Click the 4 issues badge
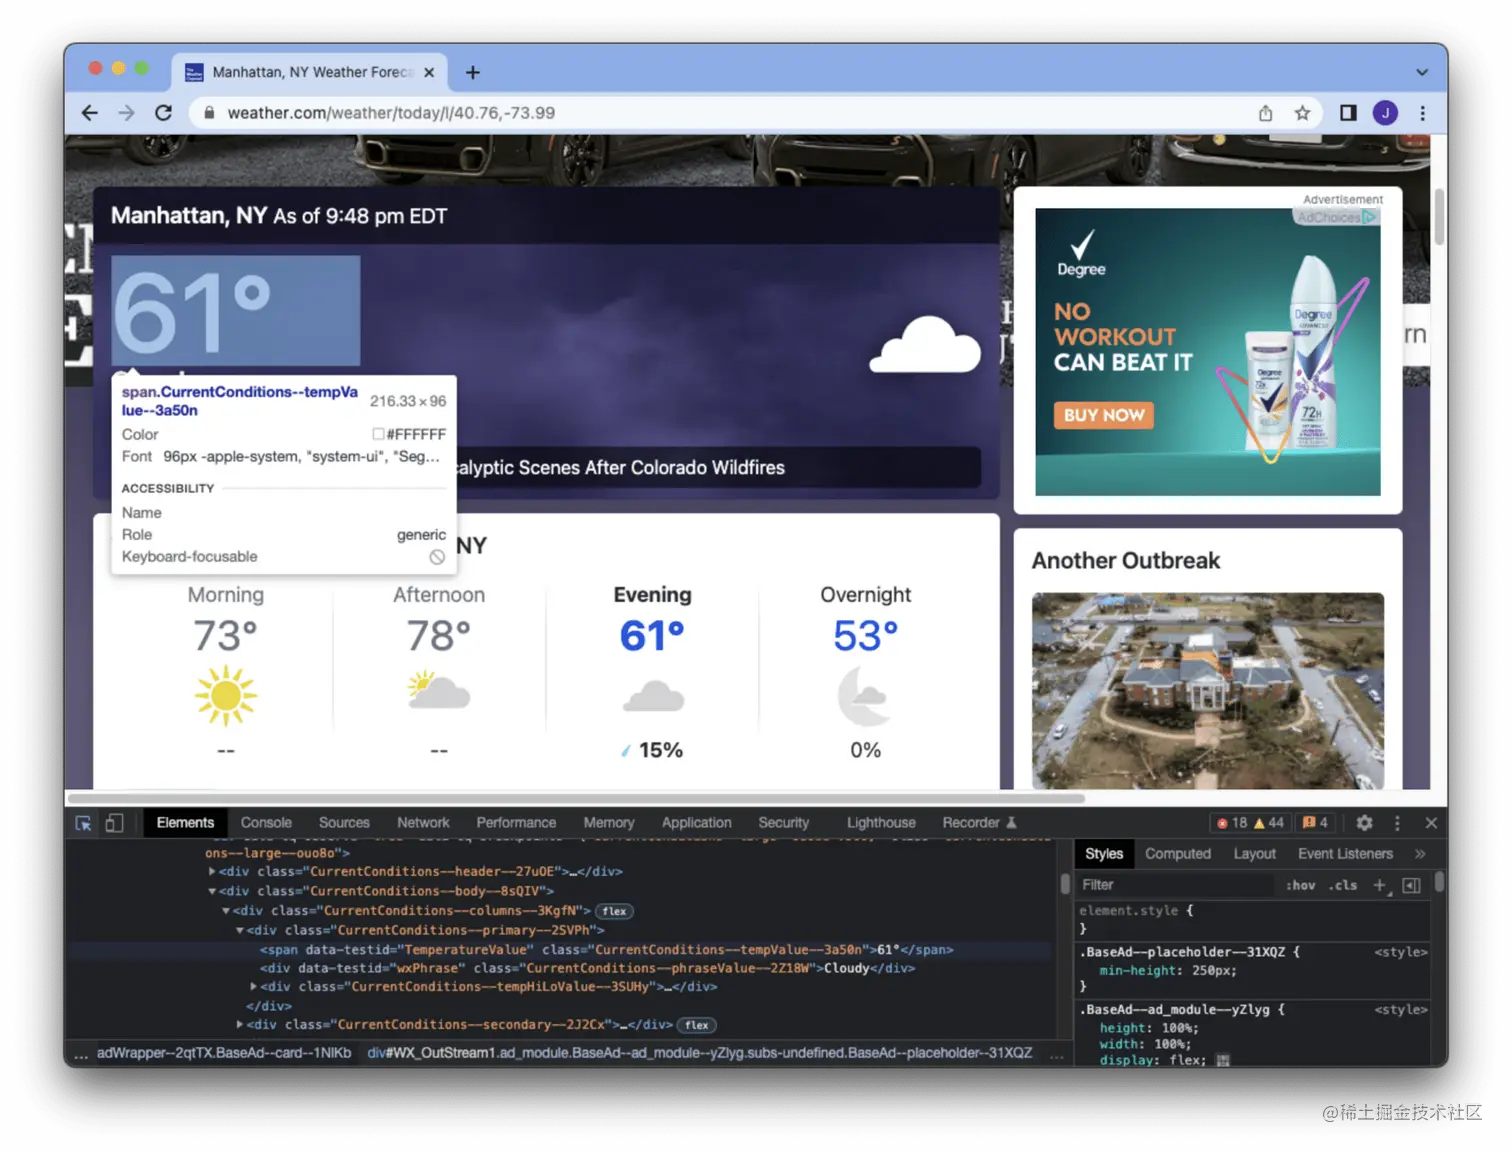This screenshot has height=1152, width=1512. [x=1315, y=823]
